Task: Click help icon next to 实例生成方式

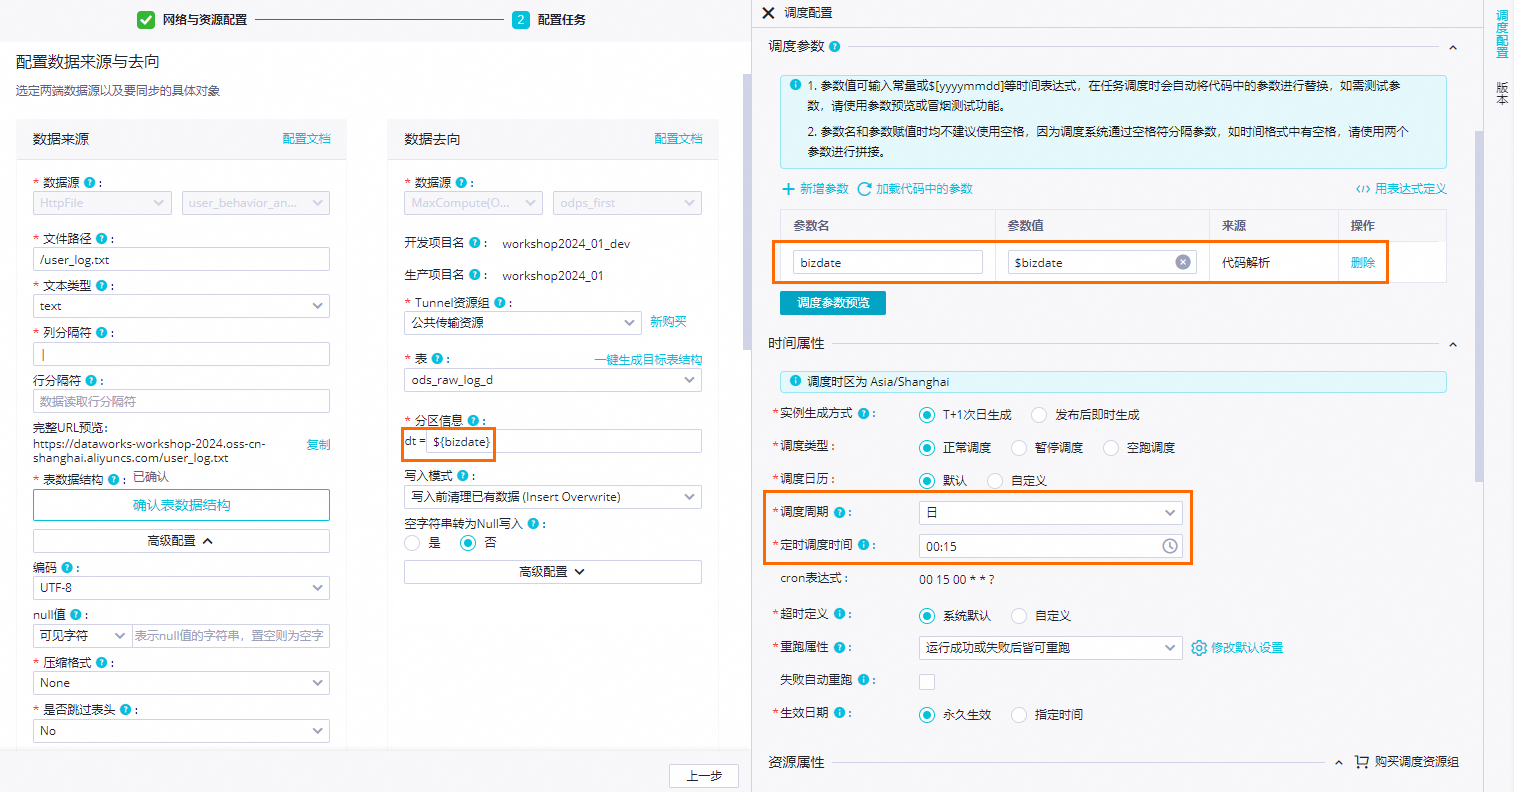Action: tap(864, 413)
